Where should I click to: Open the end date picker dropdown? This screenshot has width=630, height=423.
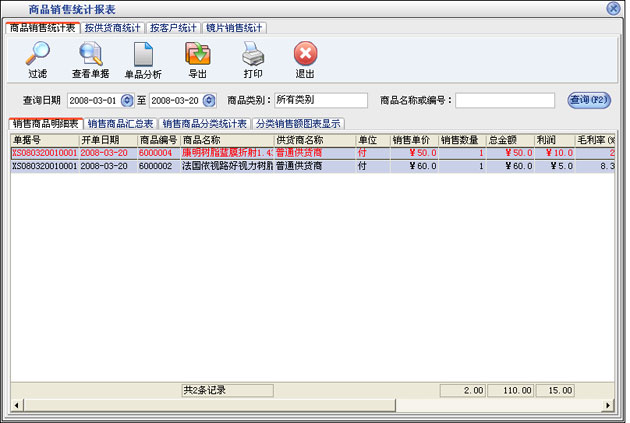(x=209, y=100)
